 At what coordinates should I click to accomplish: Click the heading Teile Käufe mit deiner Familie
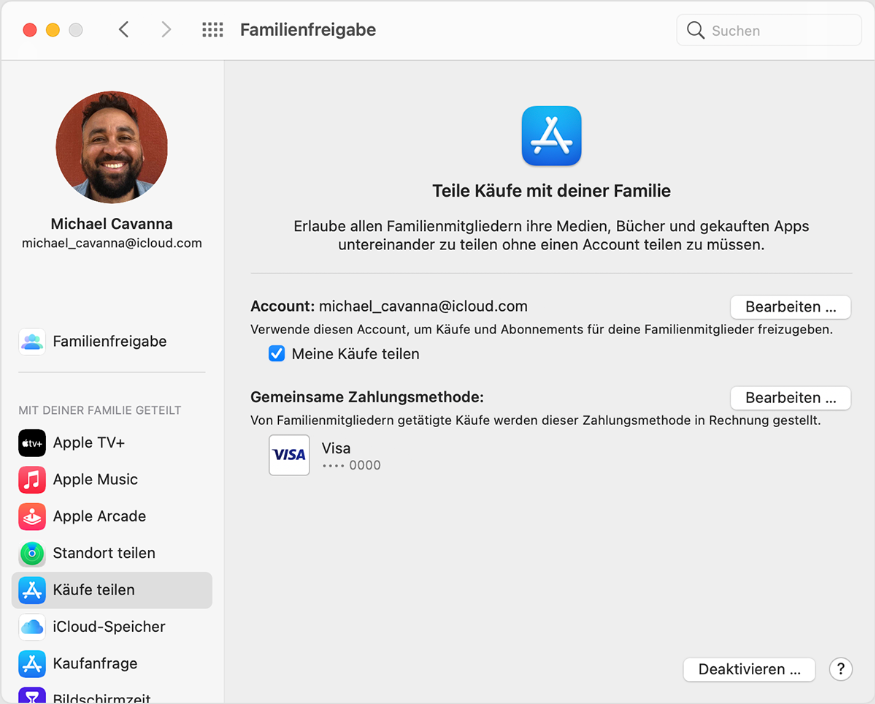[551, 191]
